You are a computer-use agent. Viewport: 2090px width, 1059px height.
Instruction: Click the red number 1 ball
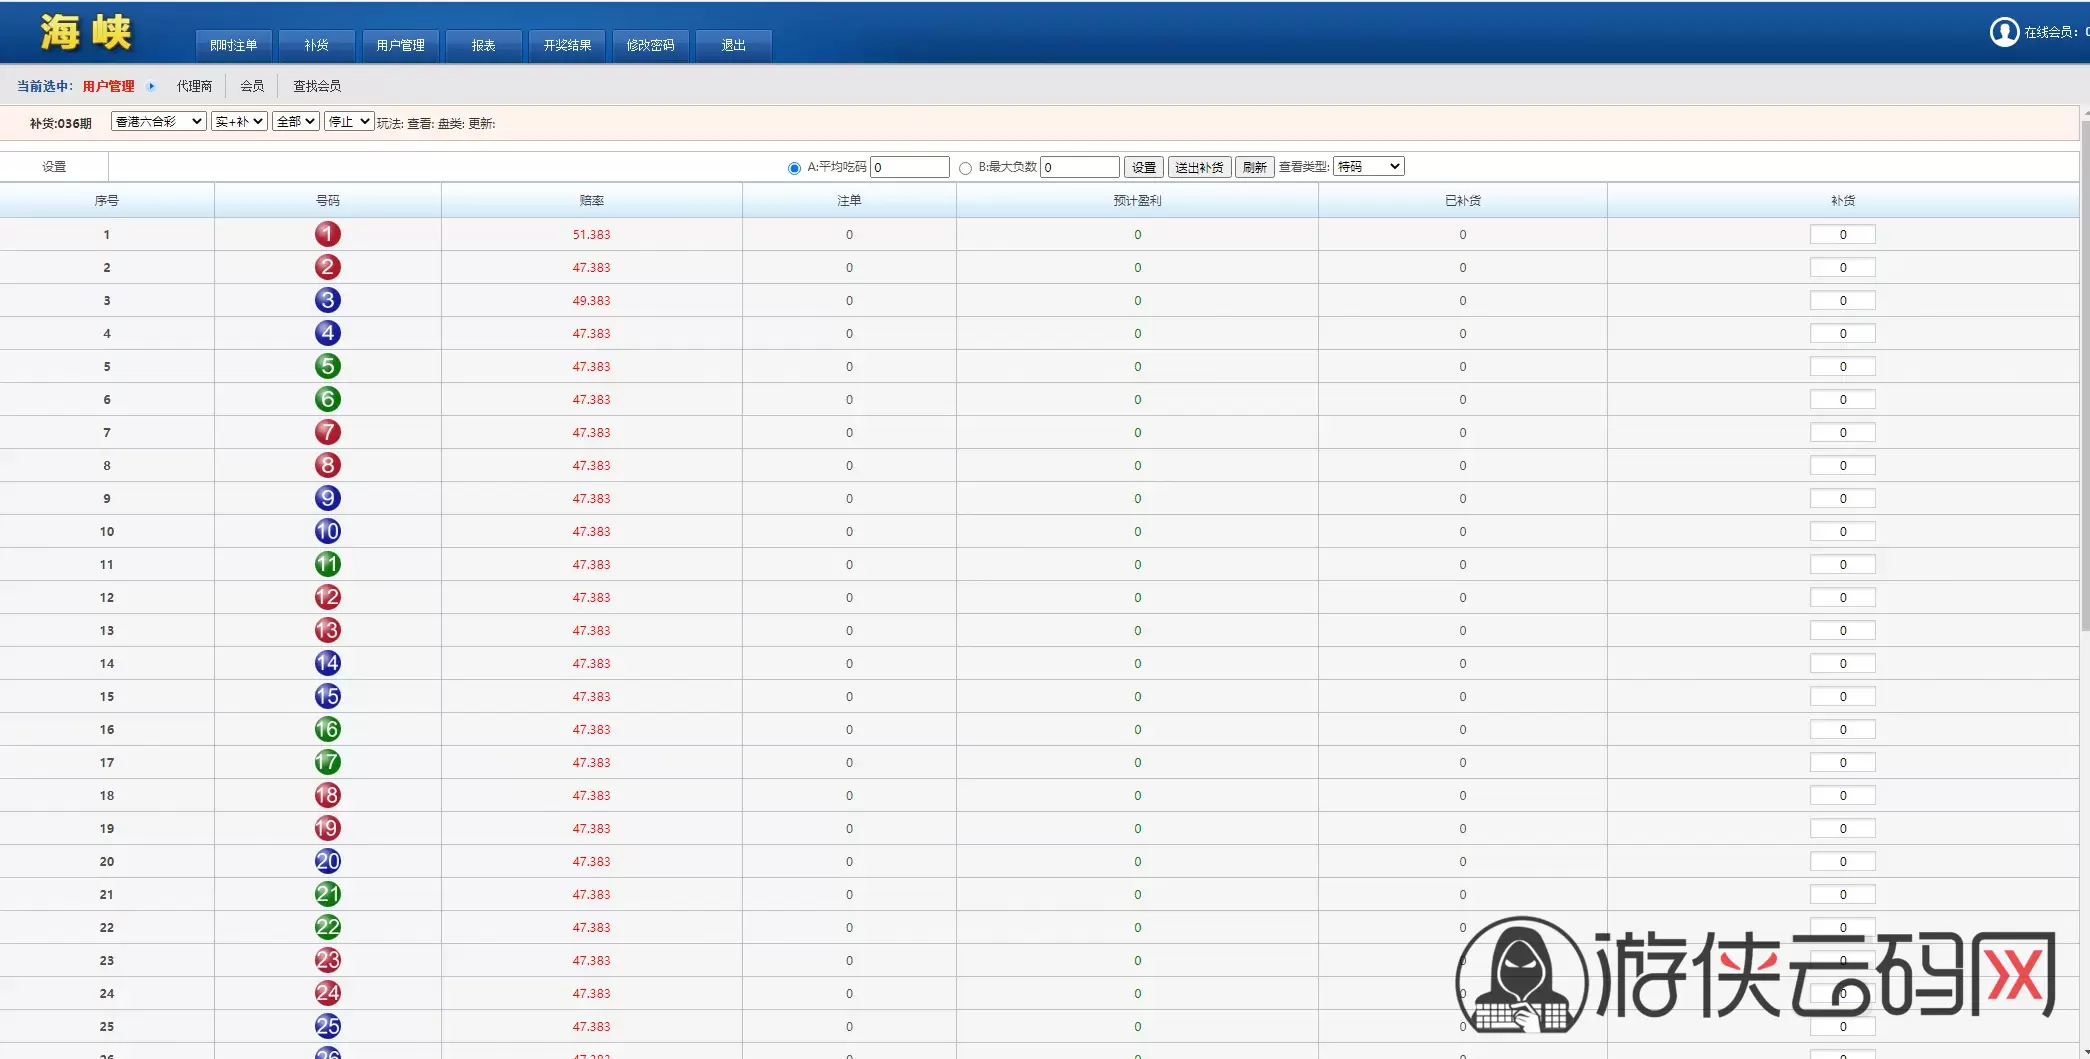pos(328,234)
